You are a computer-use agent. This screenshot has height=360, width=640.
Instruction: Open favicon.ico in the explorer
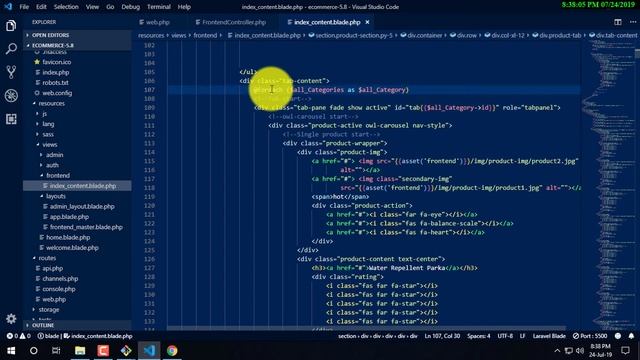[x=56, y=62]
